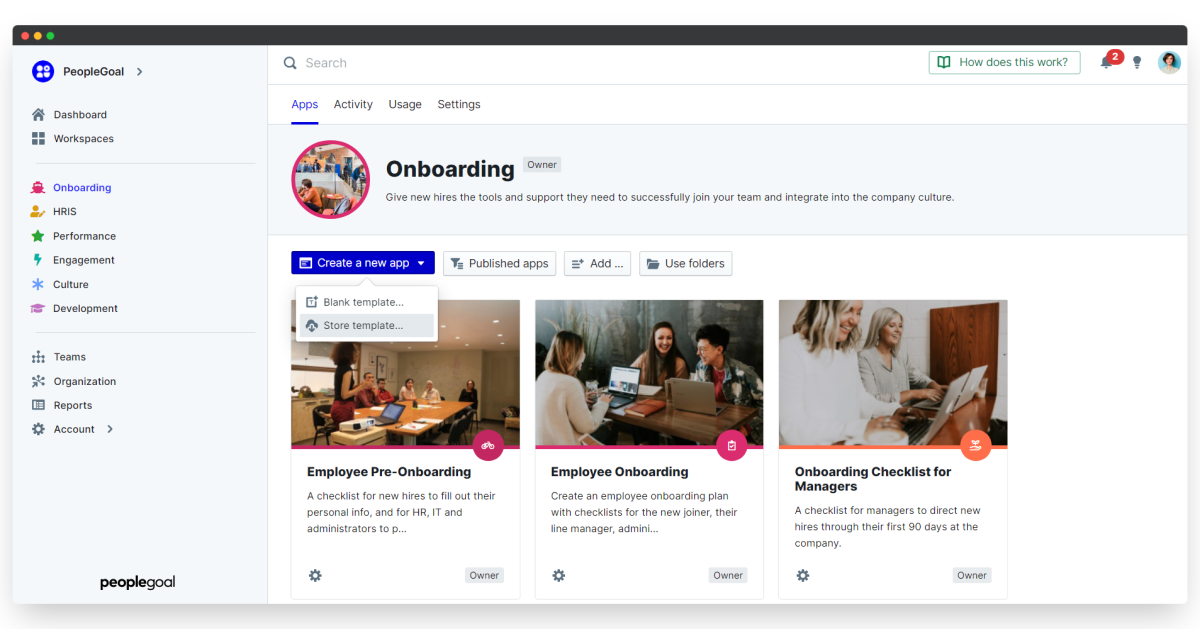Open the Employee Pre-Onboarding title
This screenshot has height=629, width=1200.
(389, 472)
